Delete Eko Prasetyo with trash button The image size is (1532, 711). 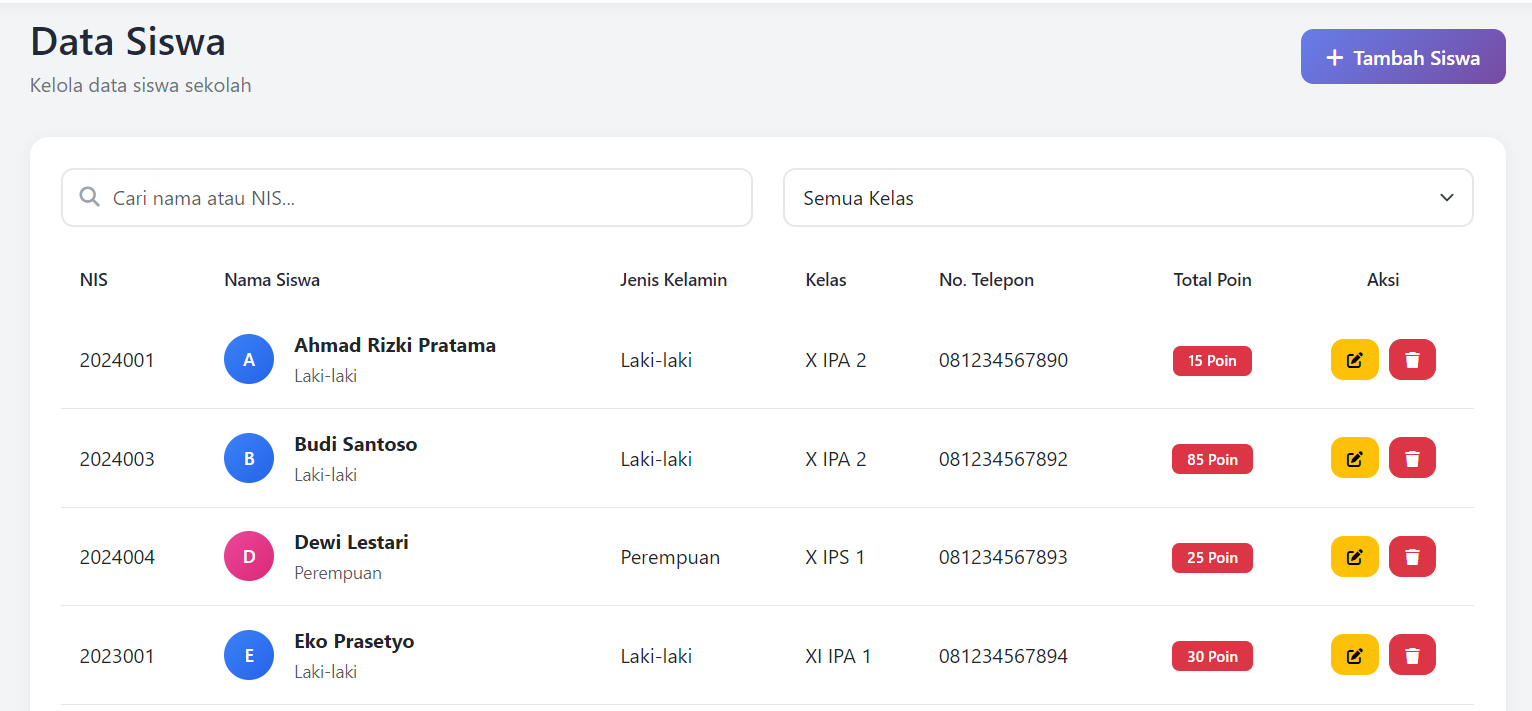[x=1412, y=655]
